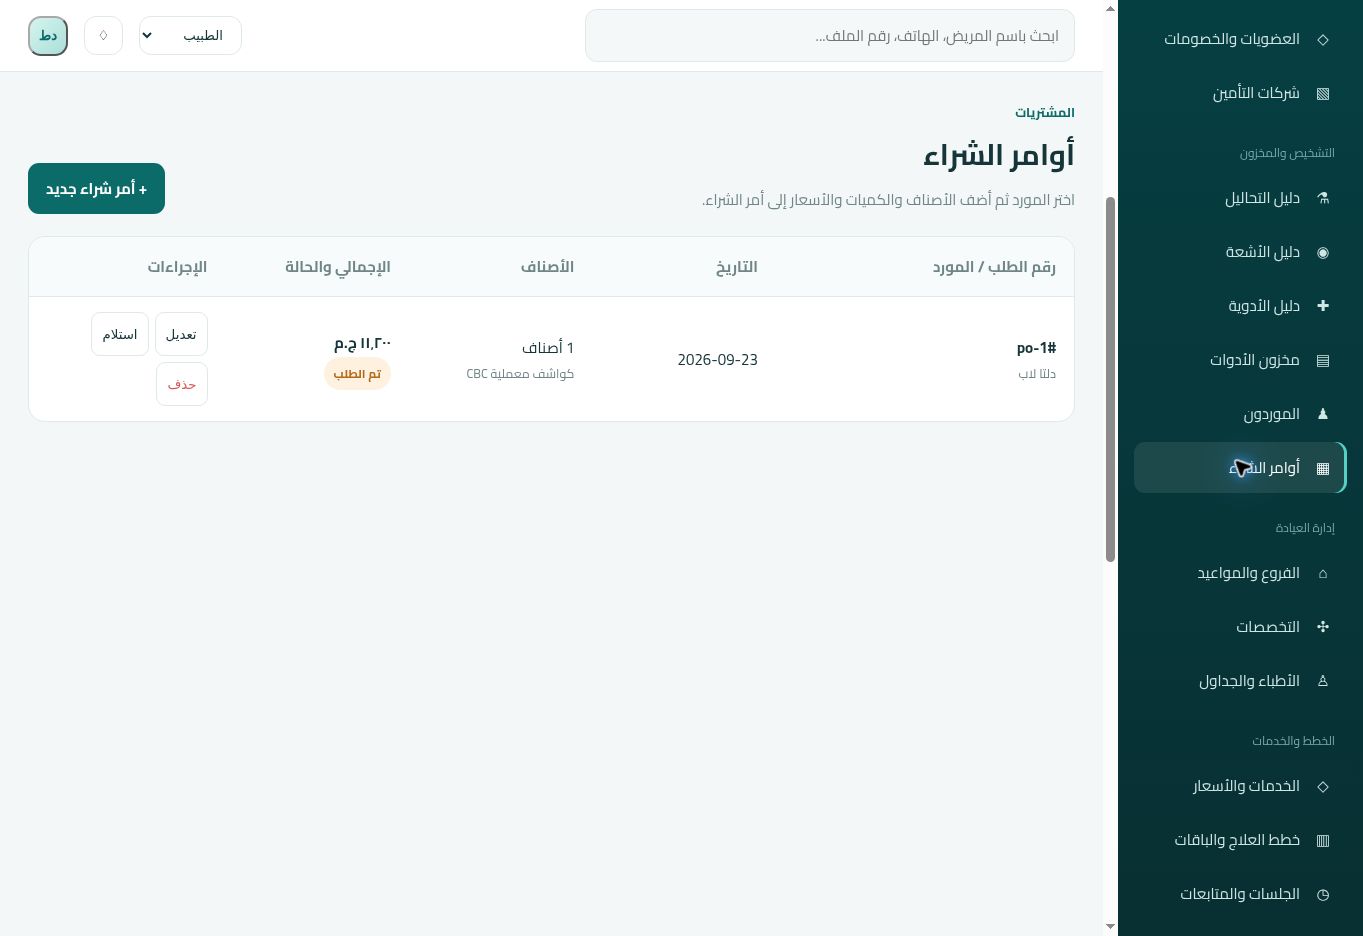Click the plus icon for دليل الأدوية
Image resolution: width=1363 pixels, height=936 pixels.
(x=1323, y=306)
